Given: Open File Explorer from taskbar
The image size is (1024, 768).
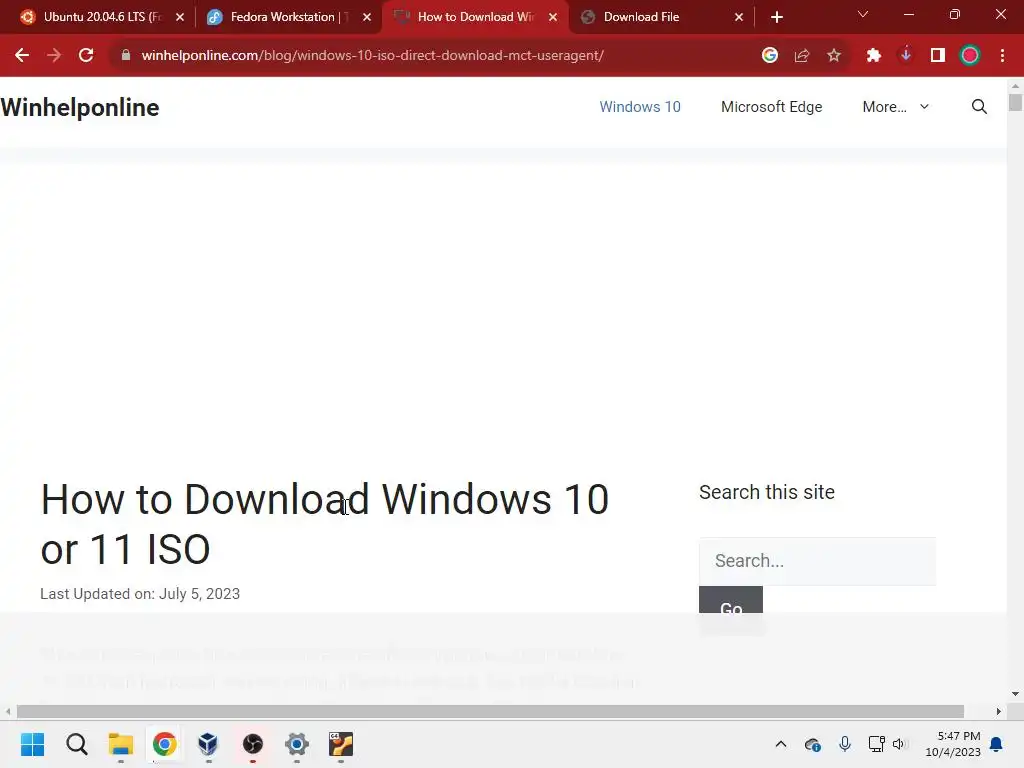Looking at the screenshot, I should [121, 744].
